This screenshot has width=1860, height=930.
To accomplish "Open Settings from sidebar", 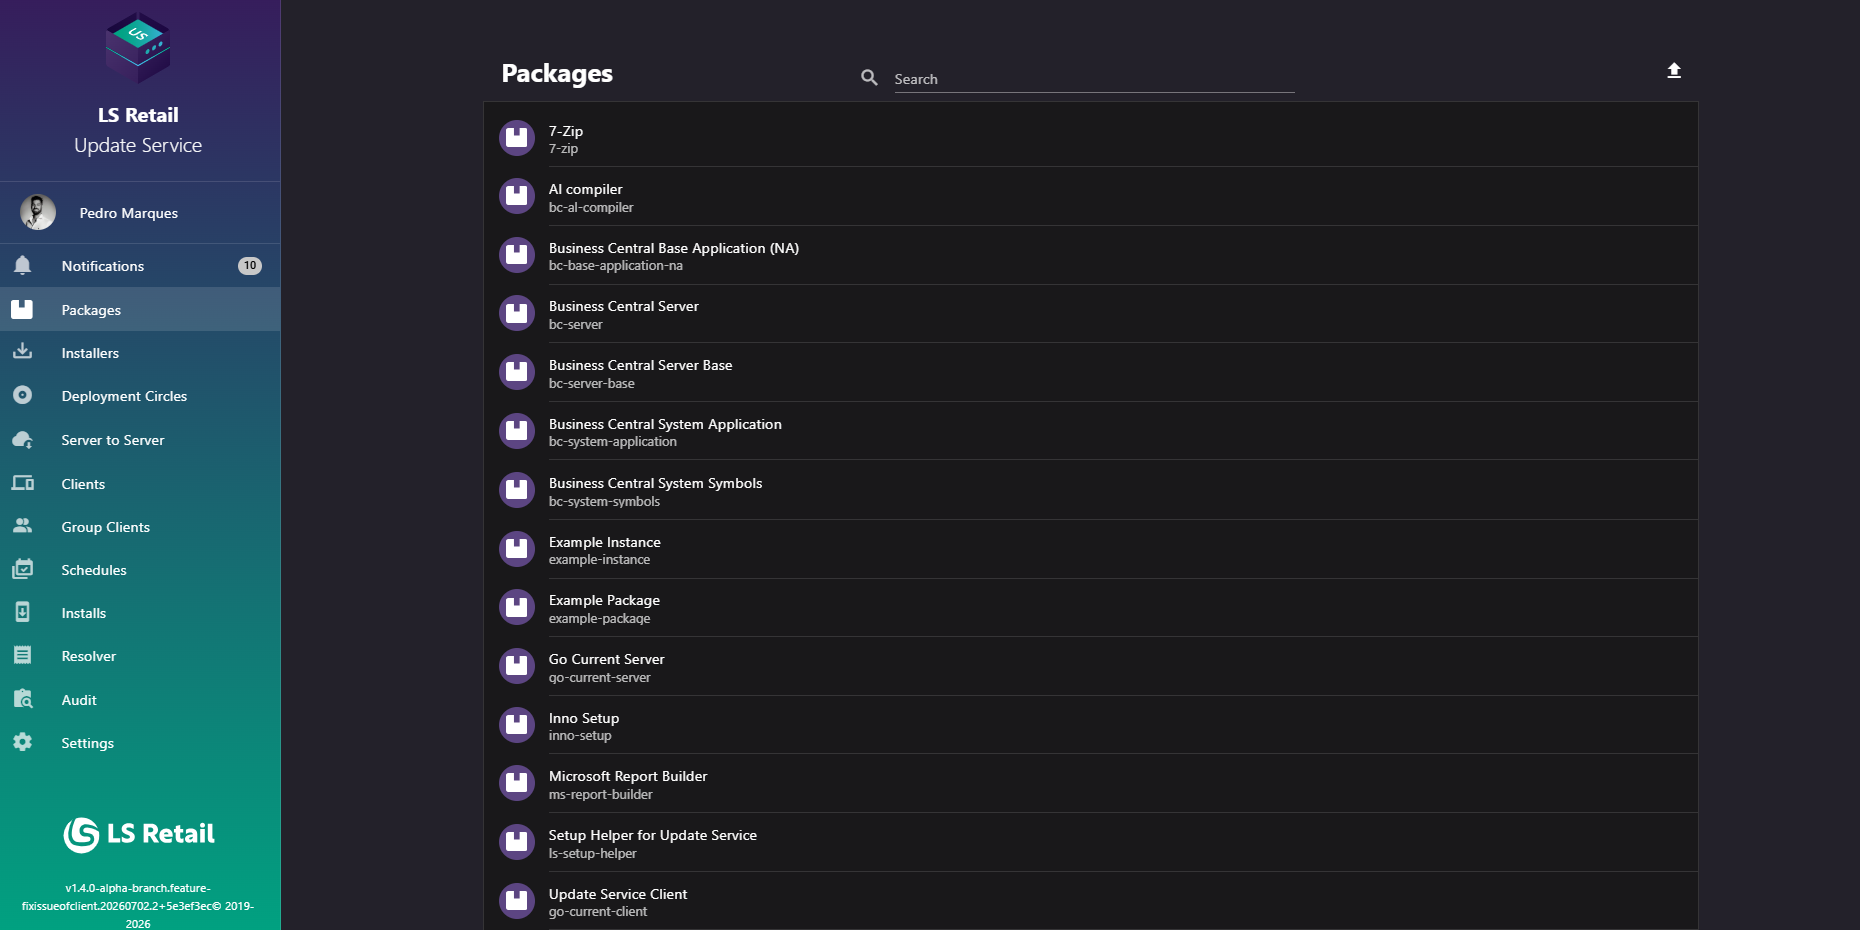I will 140,742.
